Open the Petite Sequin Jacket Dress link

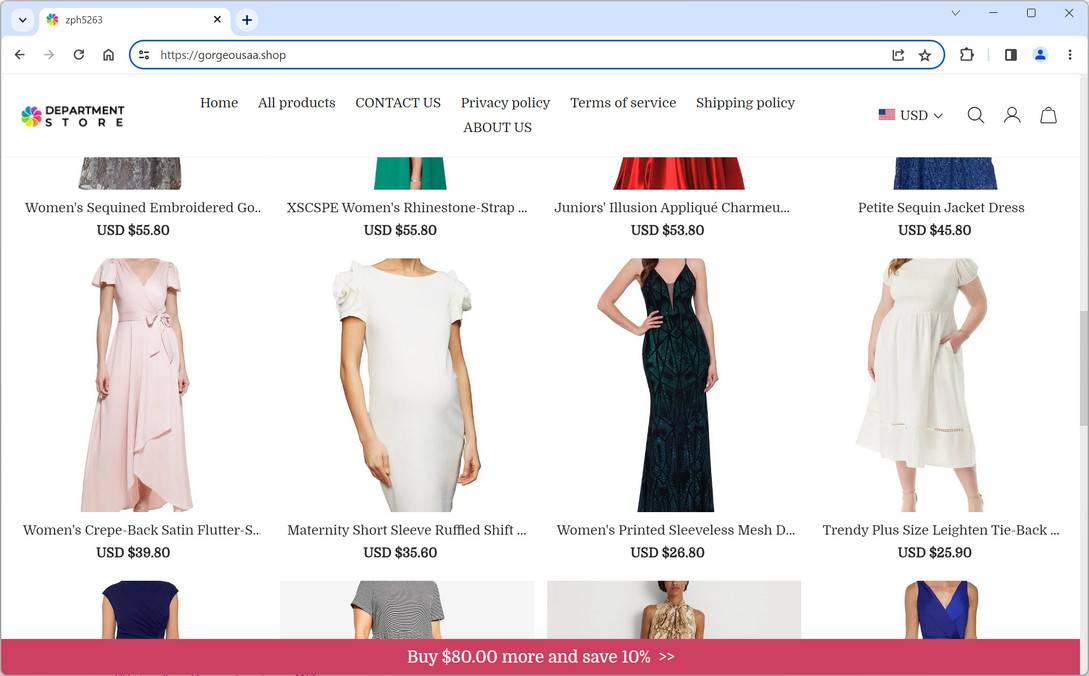point(940,207)
